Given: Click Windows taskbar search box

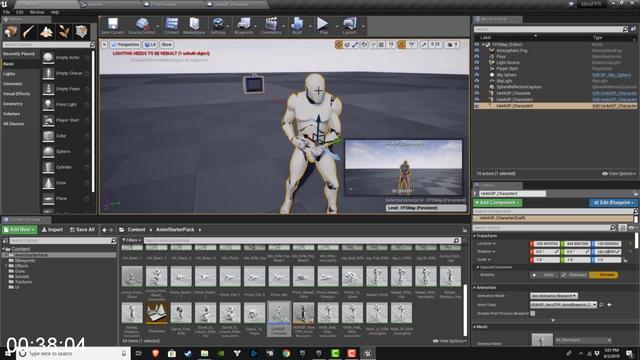Looking at the screenshot, I should (73, 353).
